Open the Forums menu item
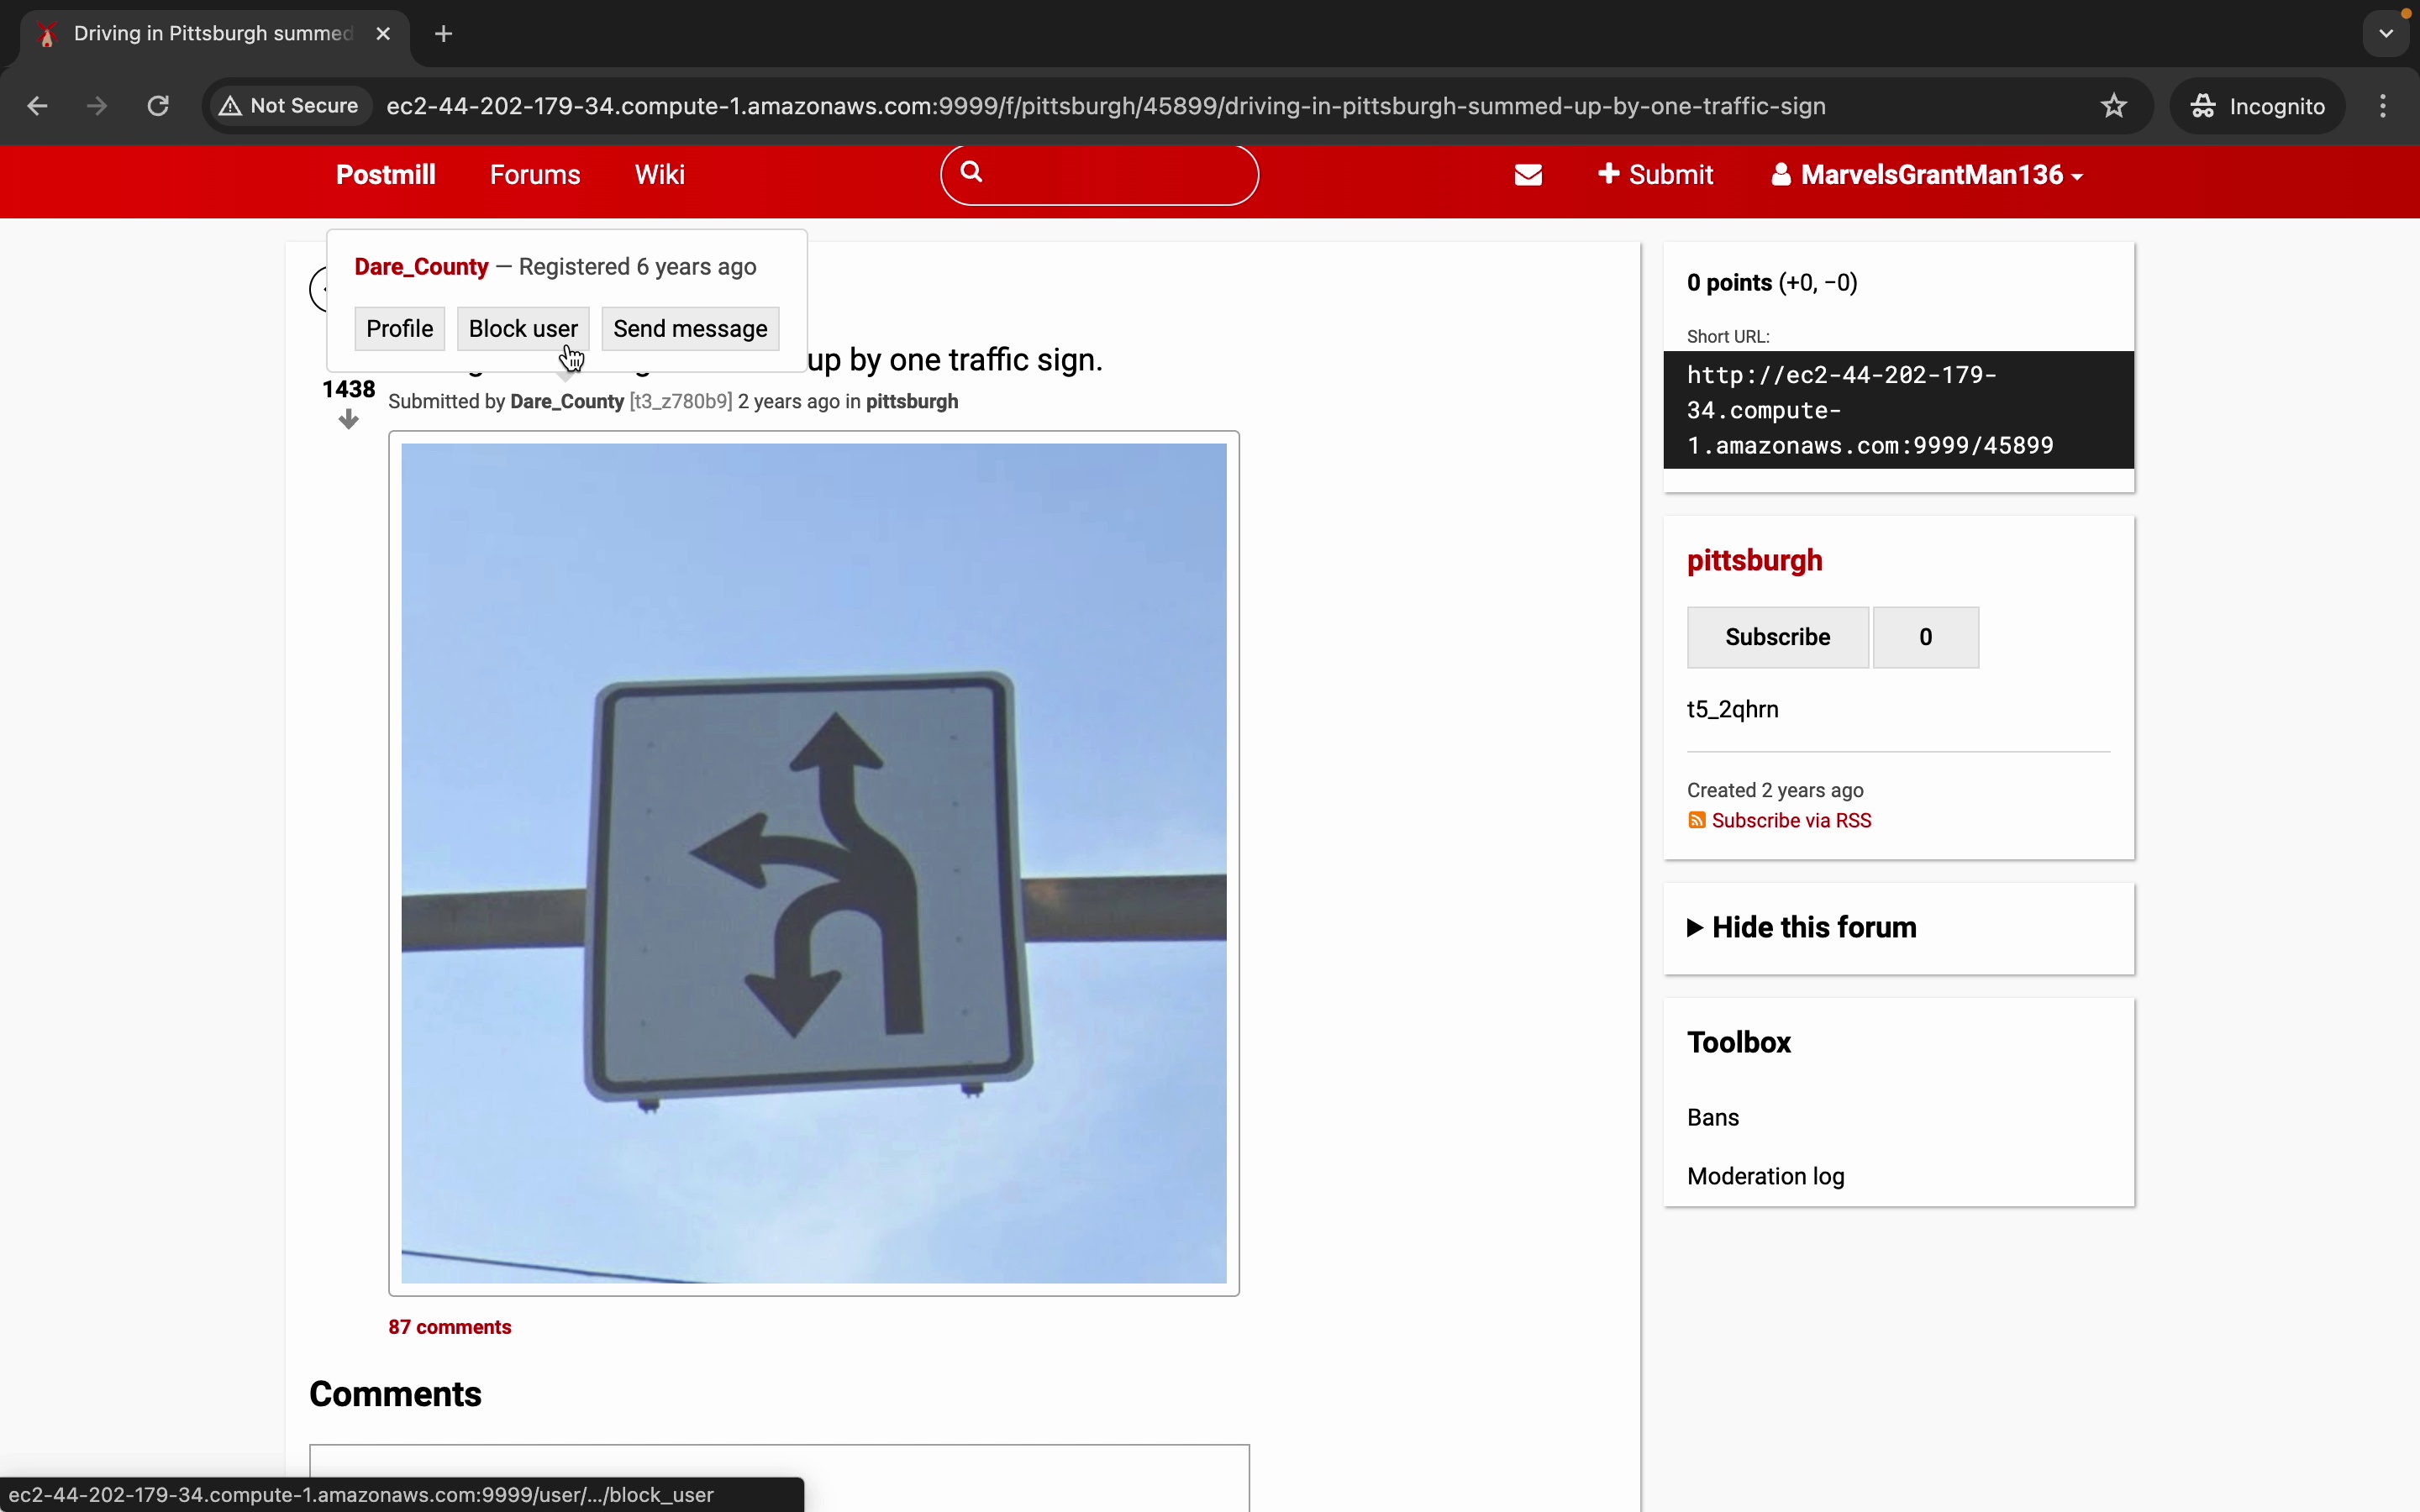This screenshot has width=2420, height=1512. tap(535, 175)
